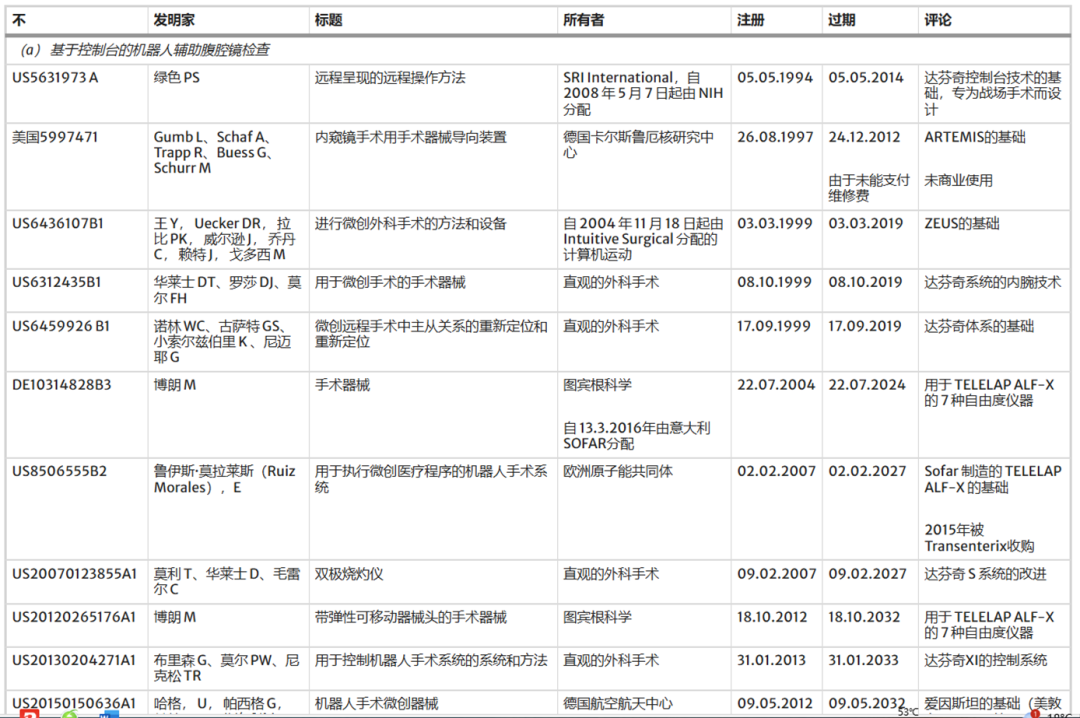The height and width of the screenshot is (718, 1080).
Task: Click registration date 03.03.1999
Action: pyautogui.click(x=775, y=223)
